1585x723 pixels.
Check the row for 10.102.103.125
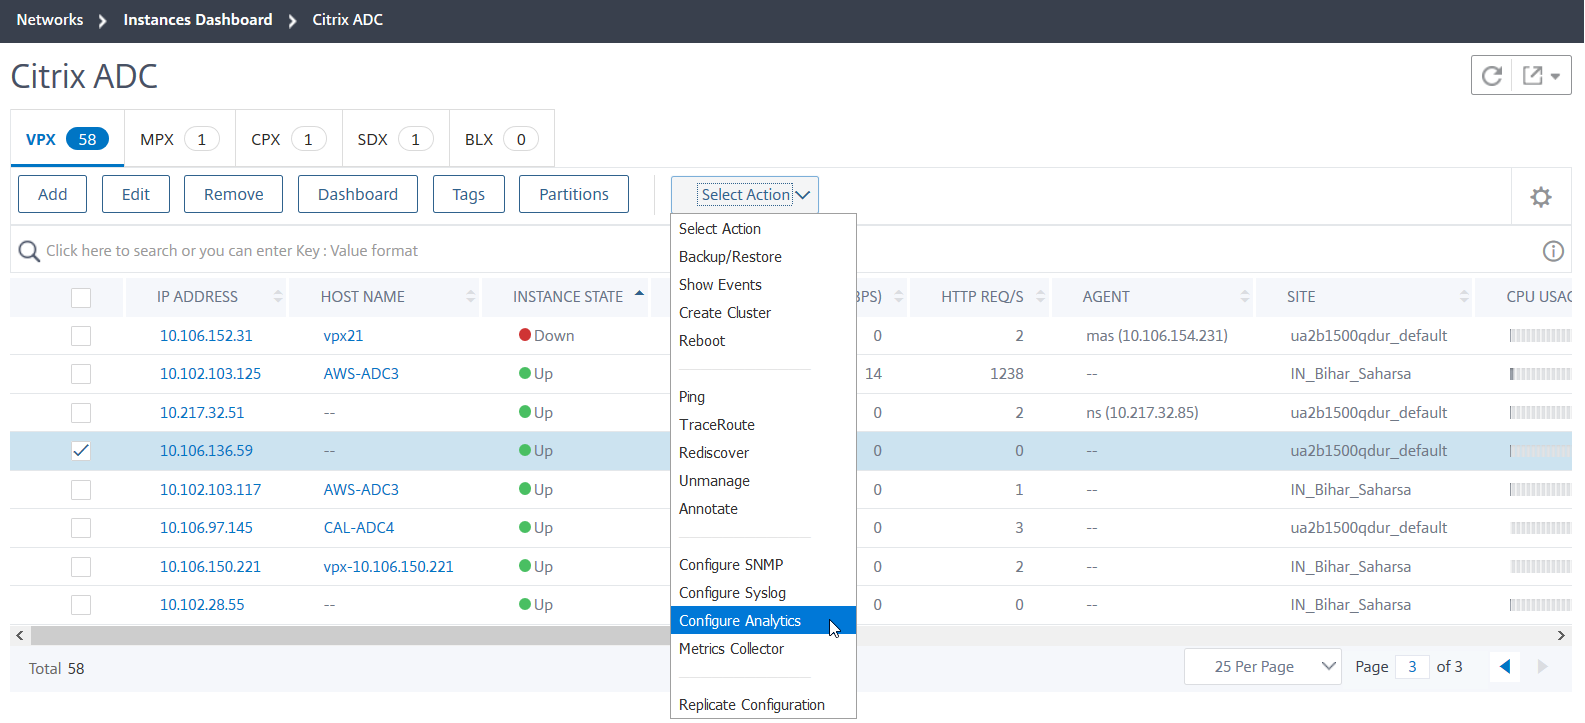point(81,374)
